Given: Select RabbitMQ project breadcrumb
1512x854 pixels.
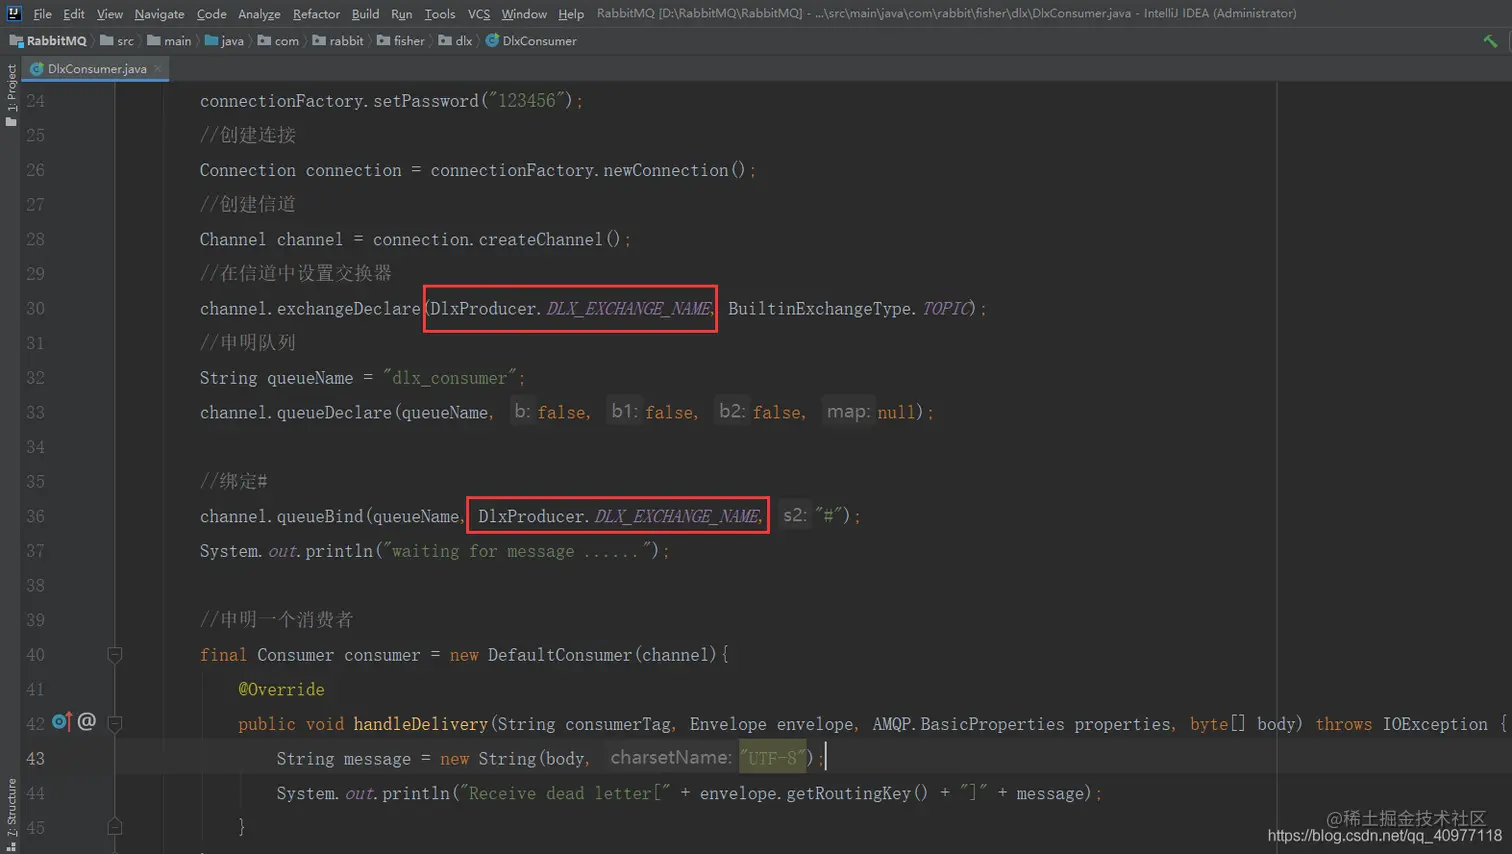Looking at the screenshot, I should point(48,41).
